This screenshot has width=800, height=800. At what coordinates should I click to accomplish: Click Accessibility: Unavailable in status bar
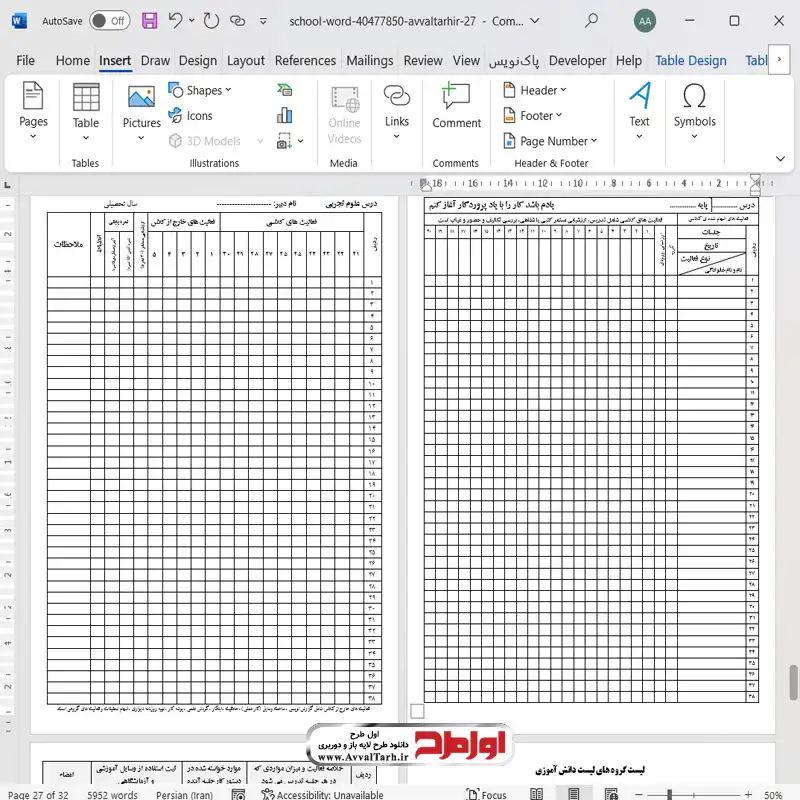pyautogui.click(x=322, y=794)
